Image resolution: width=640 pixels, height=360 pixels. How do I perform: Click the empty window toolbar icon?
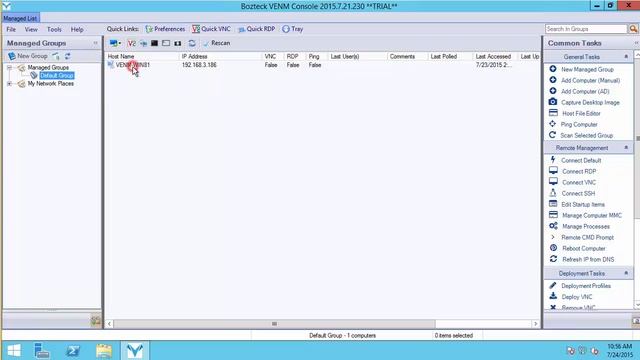tap(166, 43)
